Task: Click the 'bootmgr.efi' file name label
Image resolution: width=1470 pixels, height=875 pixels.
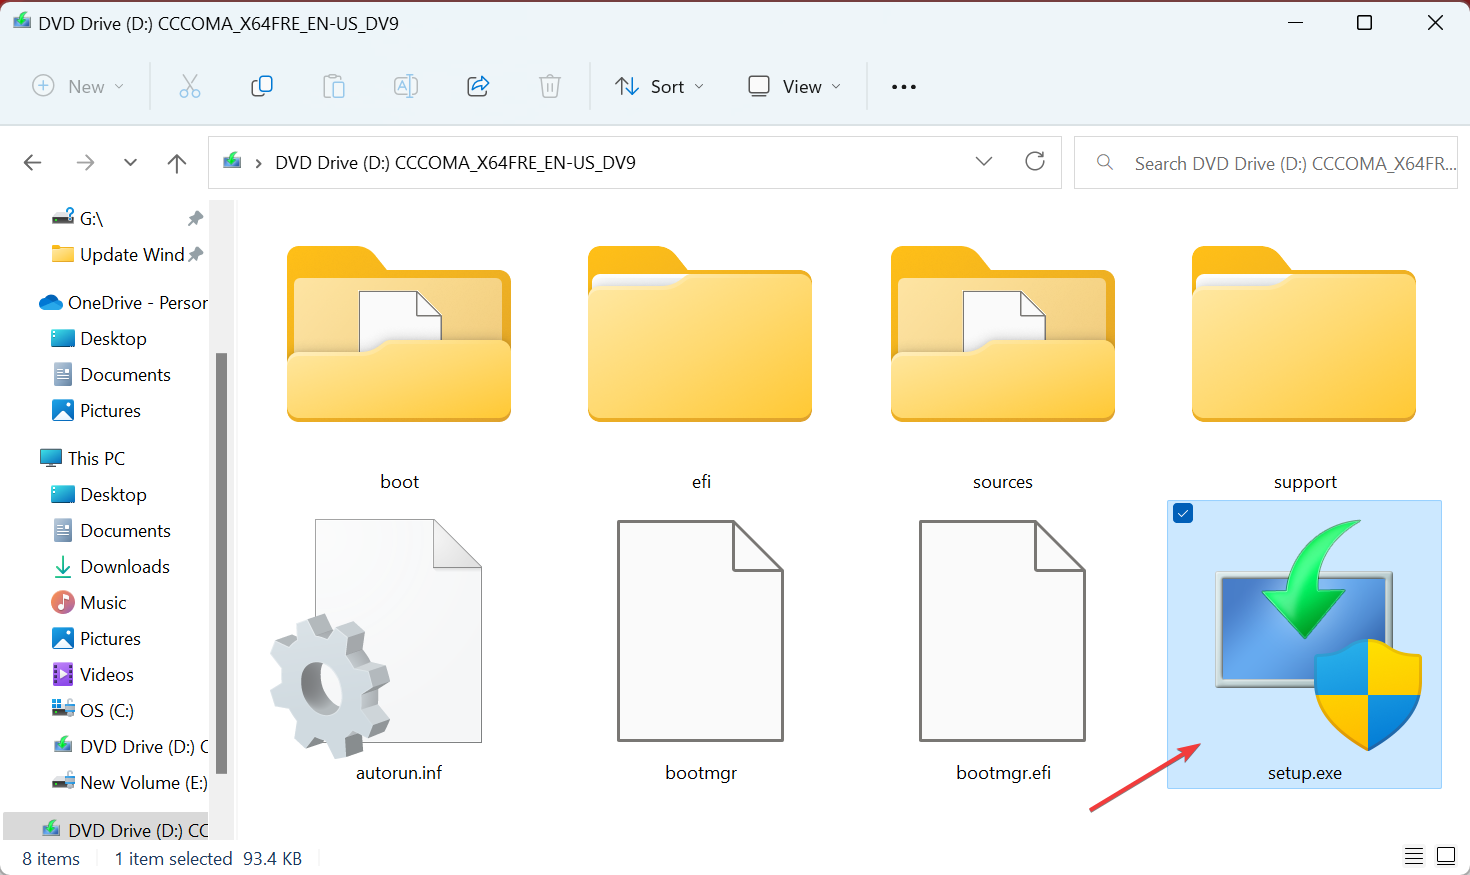Action: (x=1003, y=772)
